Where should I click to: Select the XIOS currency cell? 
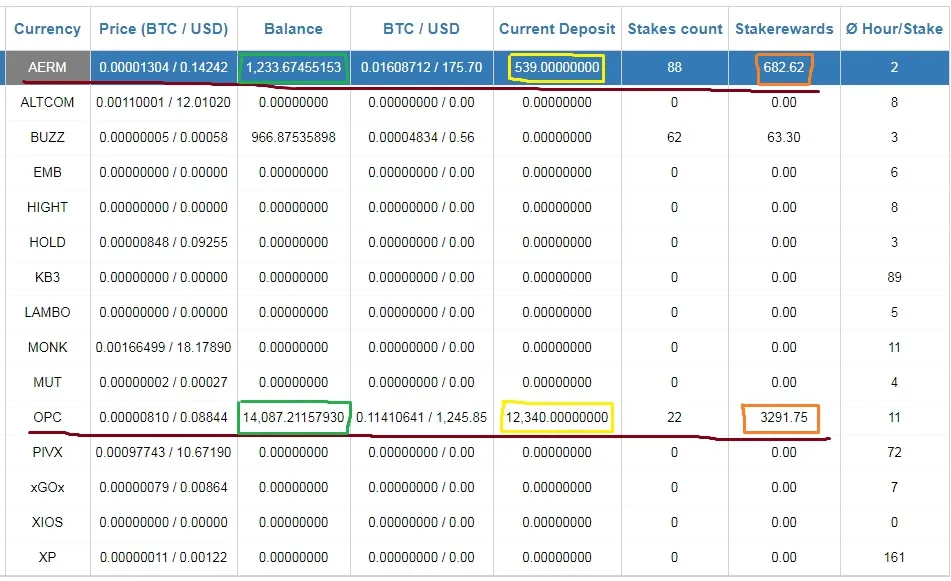(x=47, y=522)
